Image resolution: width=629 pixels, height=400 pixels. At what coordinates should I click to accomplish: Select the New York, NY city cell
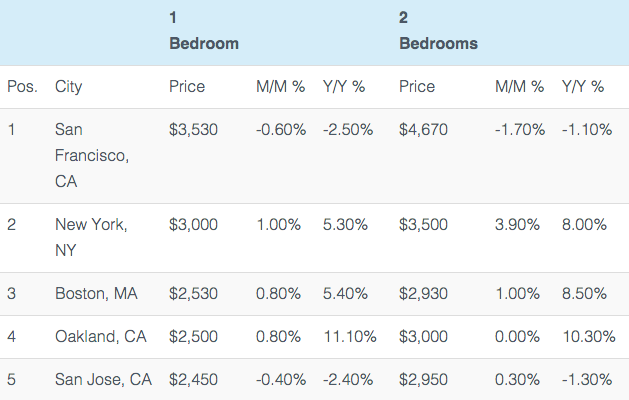point(91,238)
